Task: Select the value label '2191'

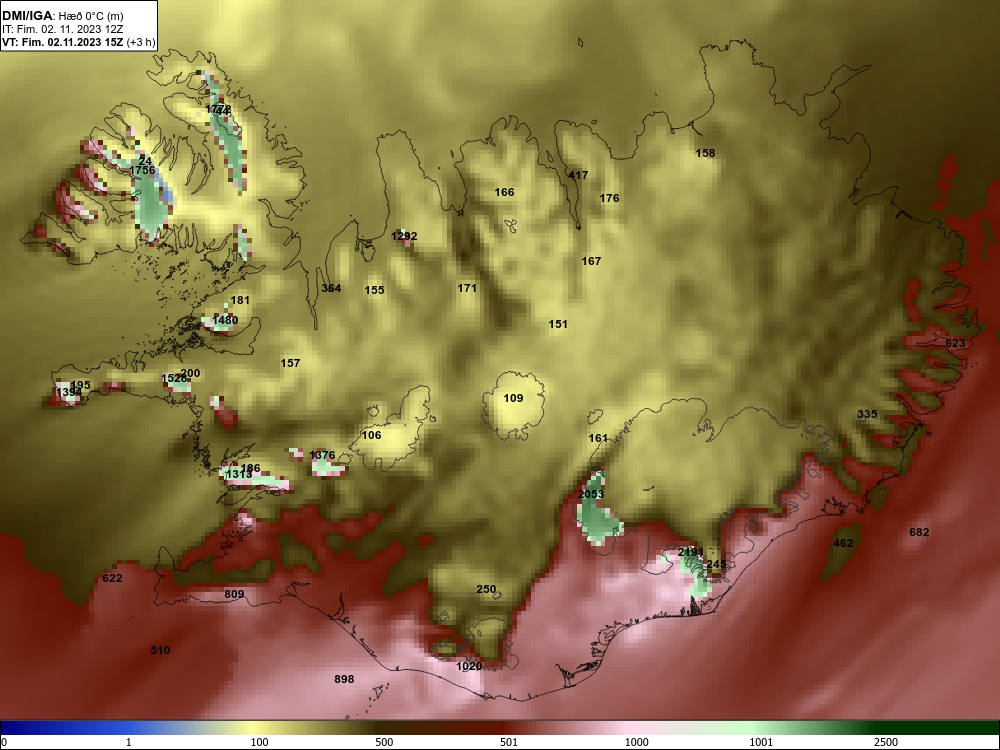Action: point(691,552)
